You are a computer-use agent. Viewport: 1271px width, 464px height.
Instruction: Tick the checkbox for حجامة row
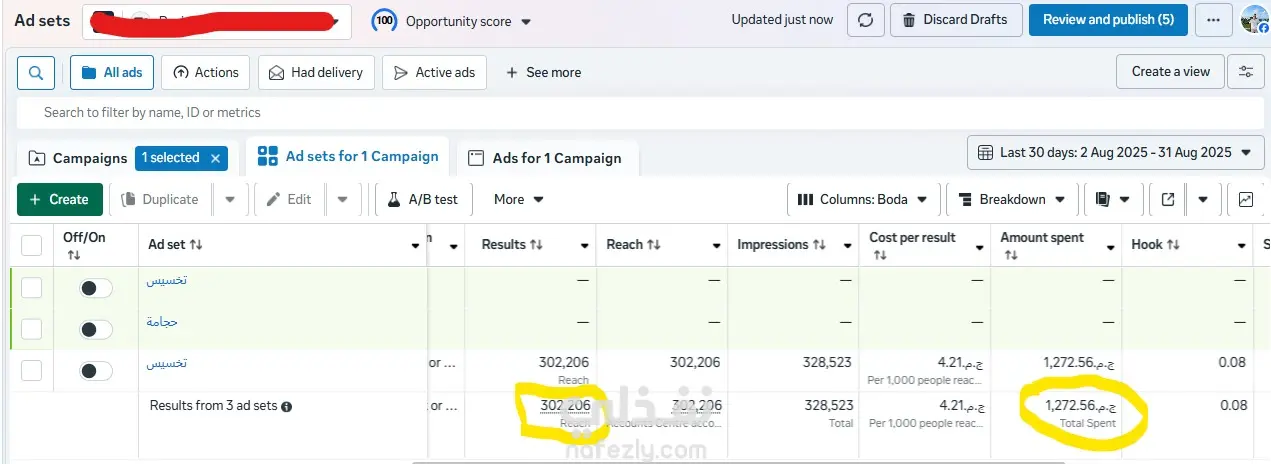[x=32, y=329]
